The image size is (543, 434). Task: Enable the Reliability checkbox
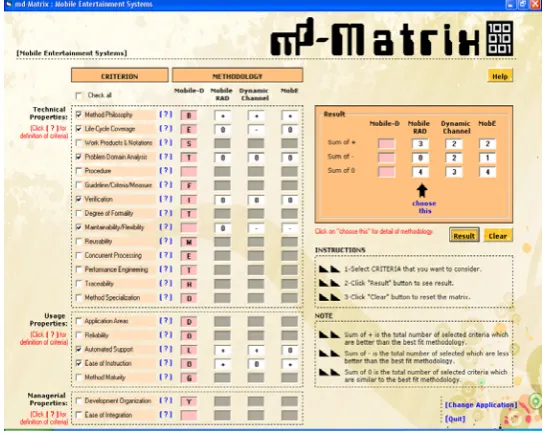[x=79, y=335]
